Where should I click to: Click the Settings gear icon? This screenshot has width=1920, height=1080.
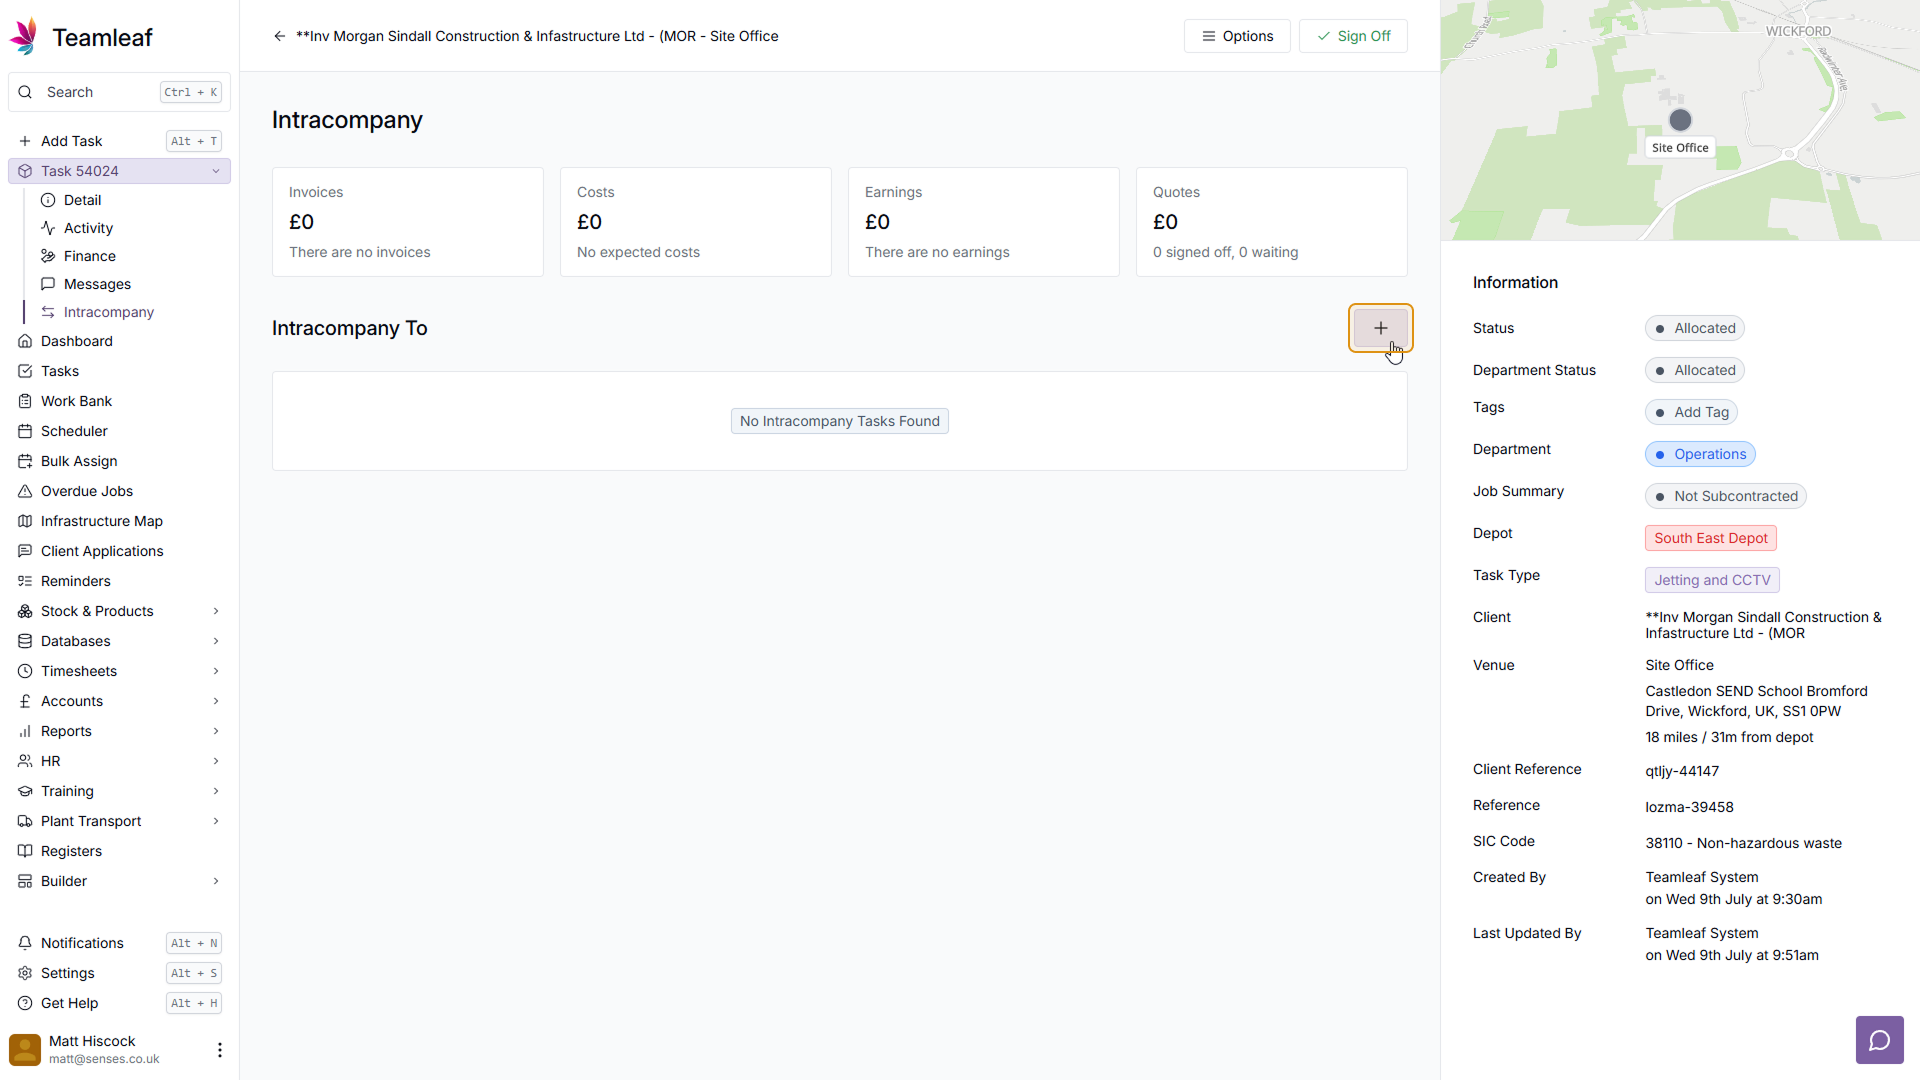25,973
